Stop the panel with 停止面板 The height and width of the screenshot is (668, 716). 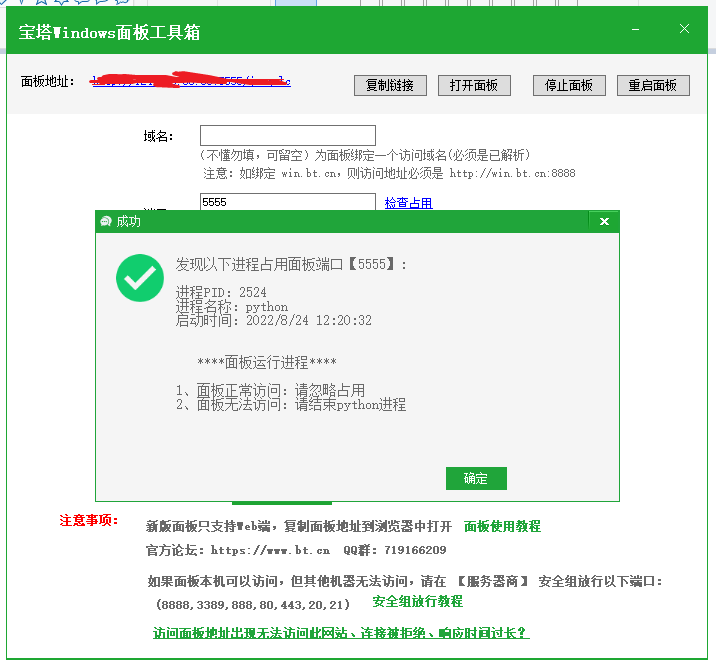click(x=569, y=85)
